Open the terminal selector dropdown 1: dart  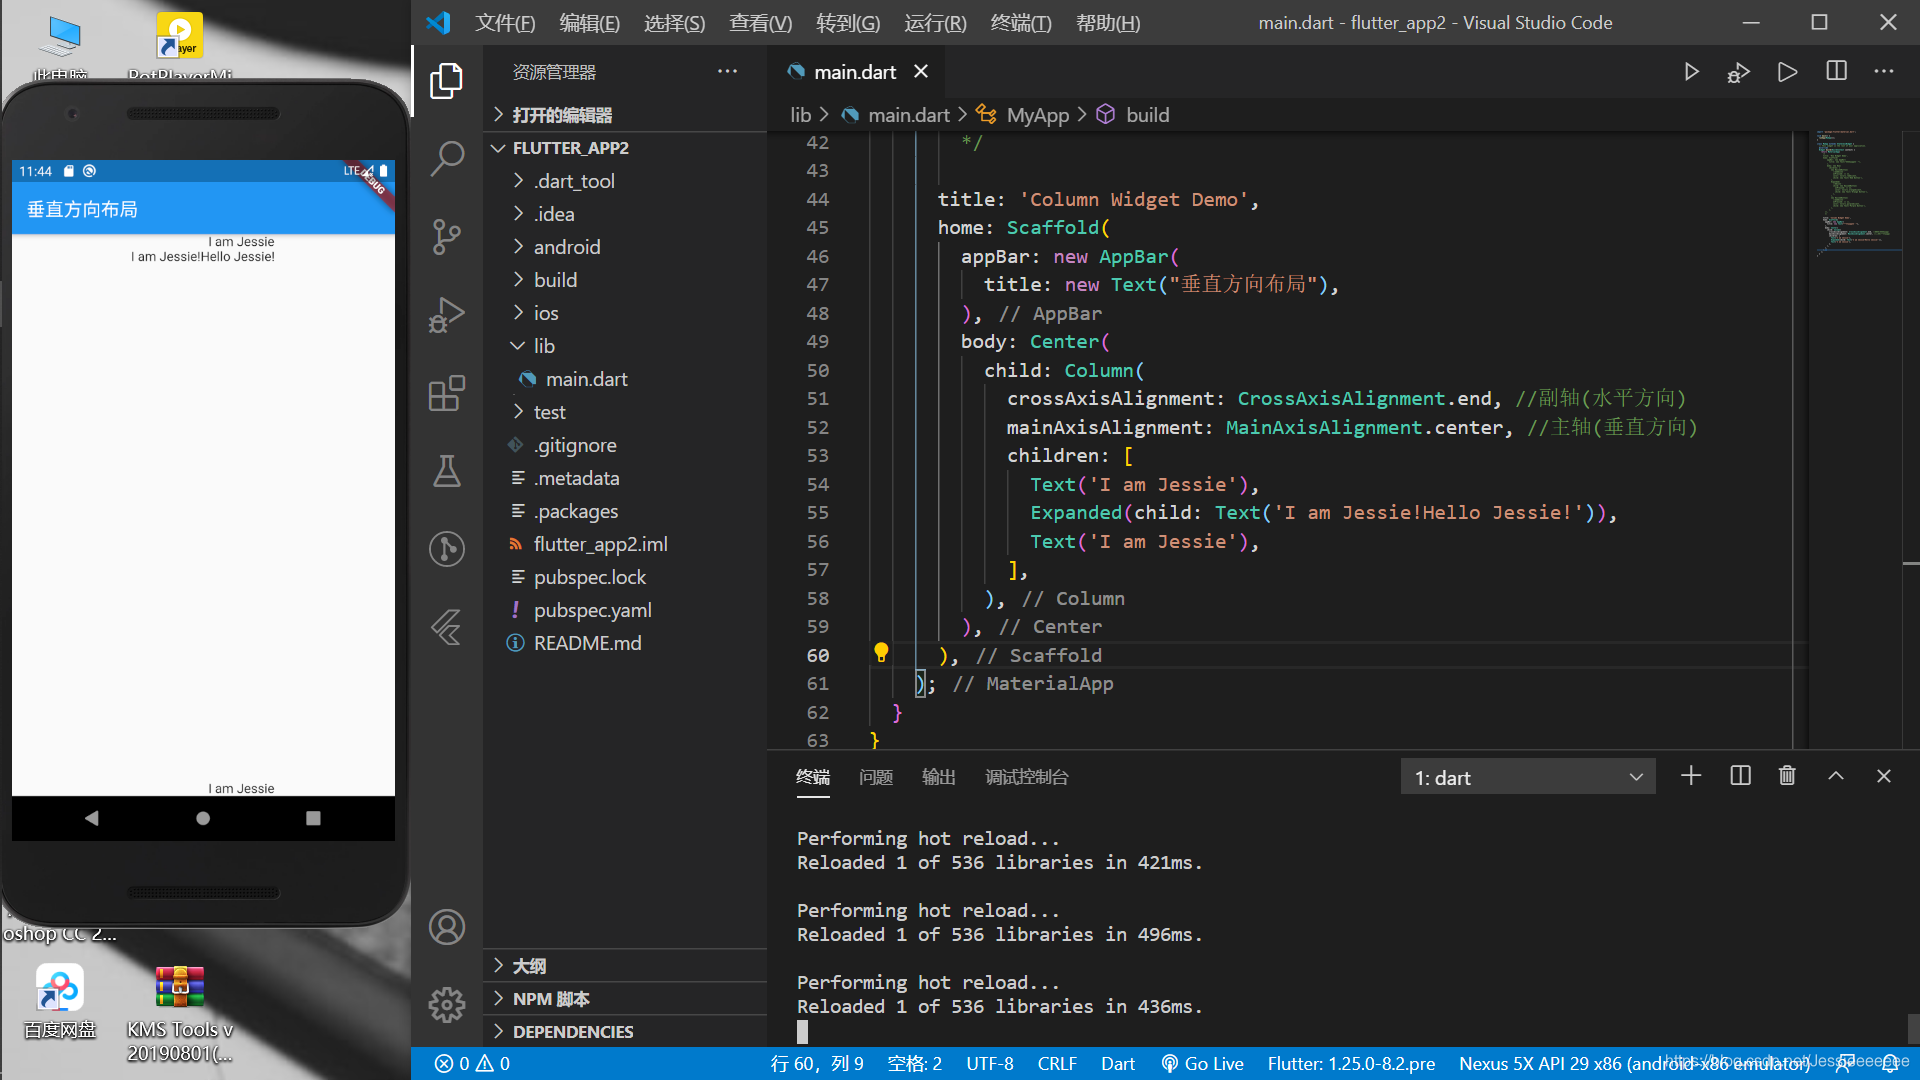1528,777
